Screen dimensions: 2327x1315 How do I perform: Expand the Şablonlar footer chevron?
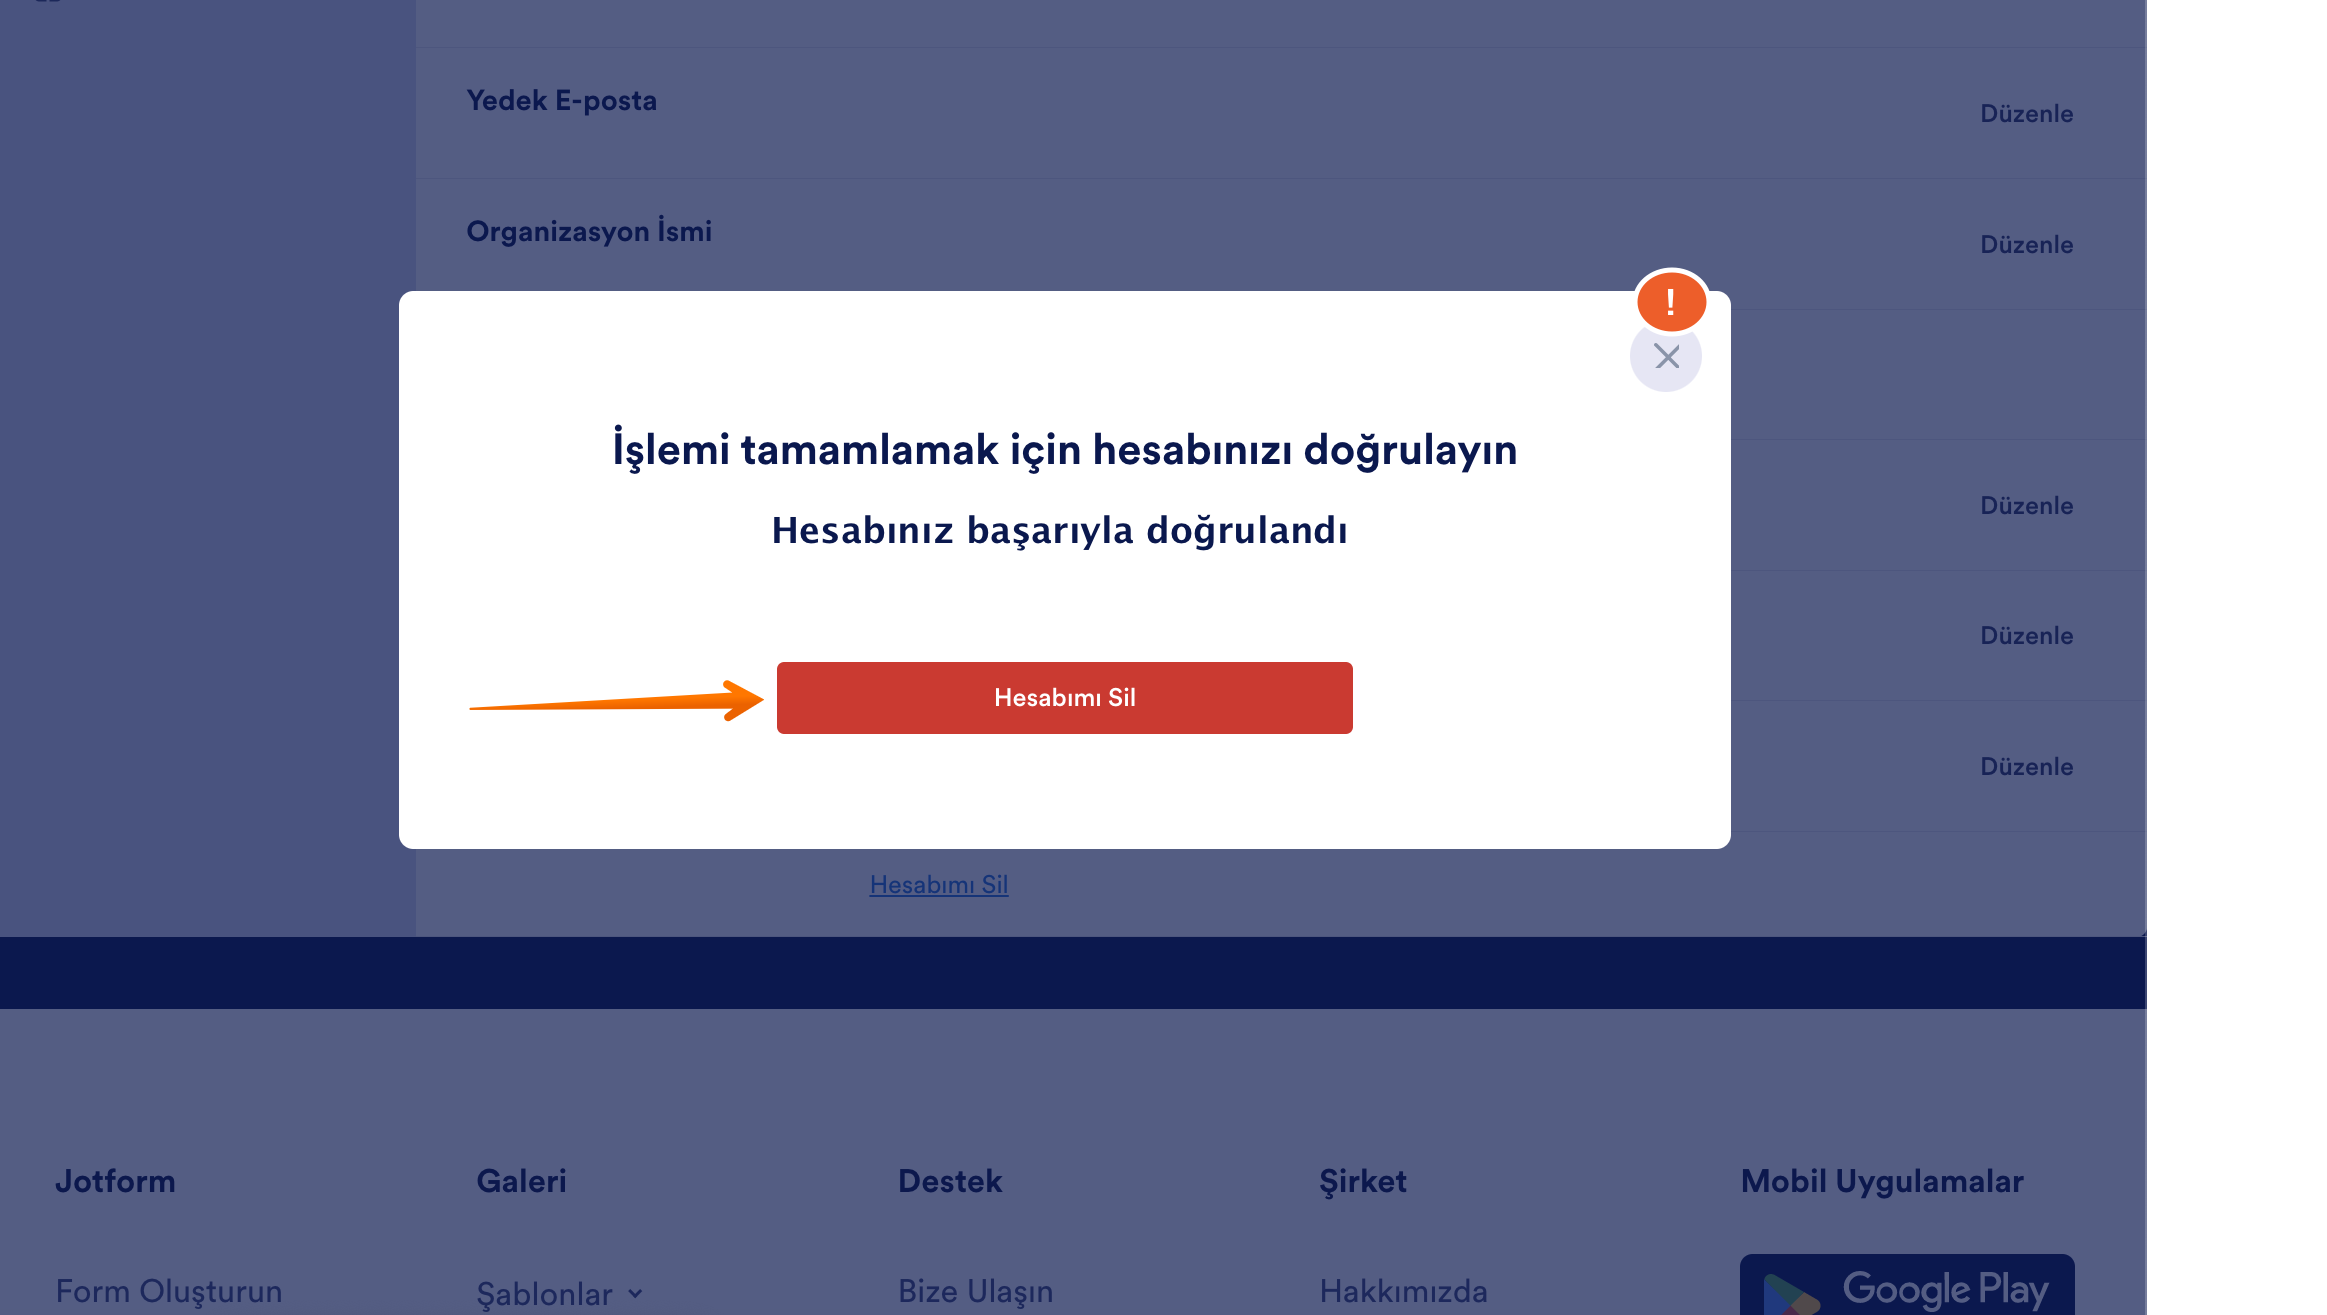click(x=636, y=1293)
